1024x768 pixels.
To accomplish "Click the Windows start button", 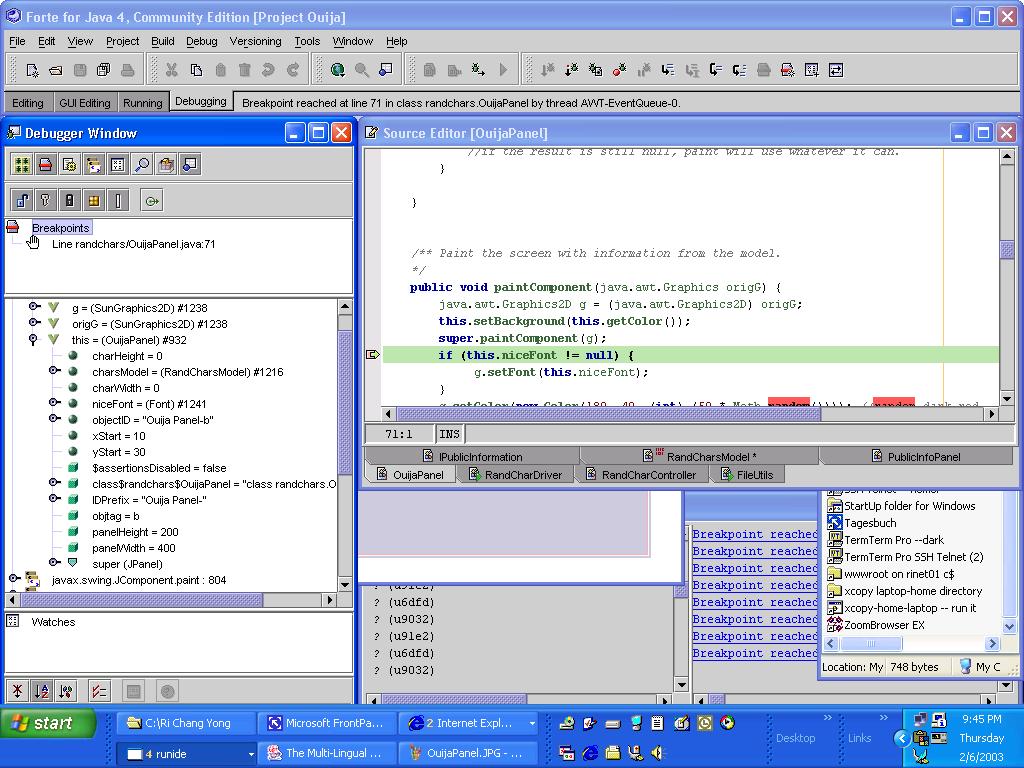I will click(48, 723).
